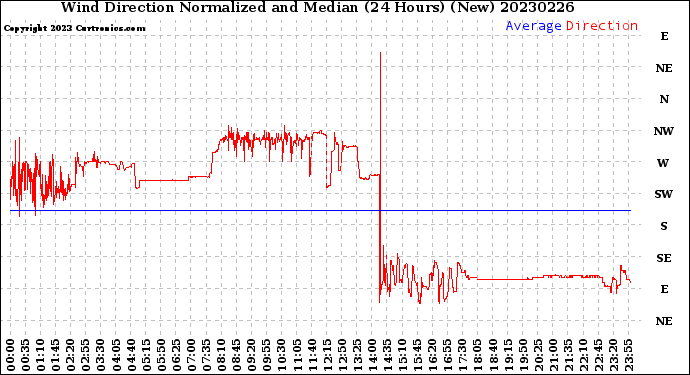The width and height of the screenshot is (690, 375).
Task: Click the 11:40 time axis label
Action: click(x=312, y=355)
